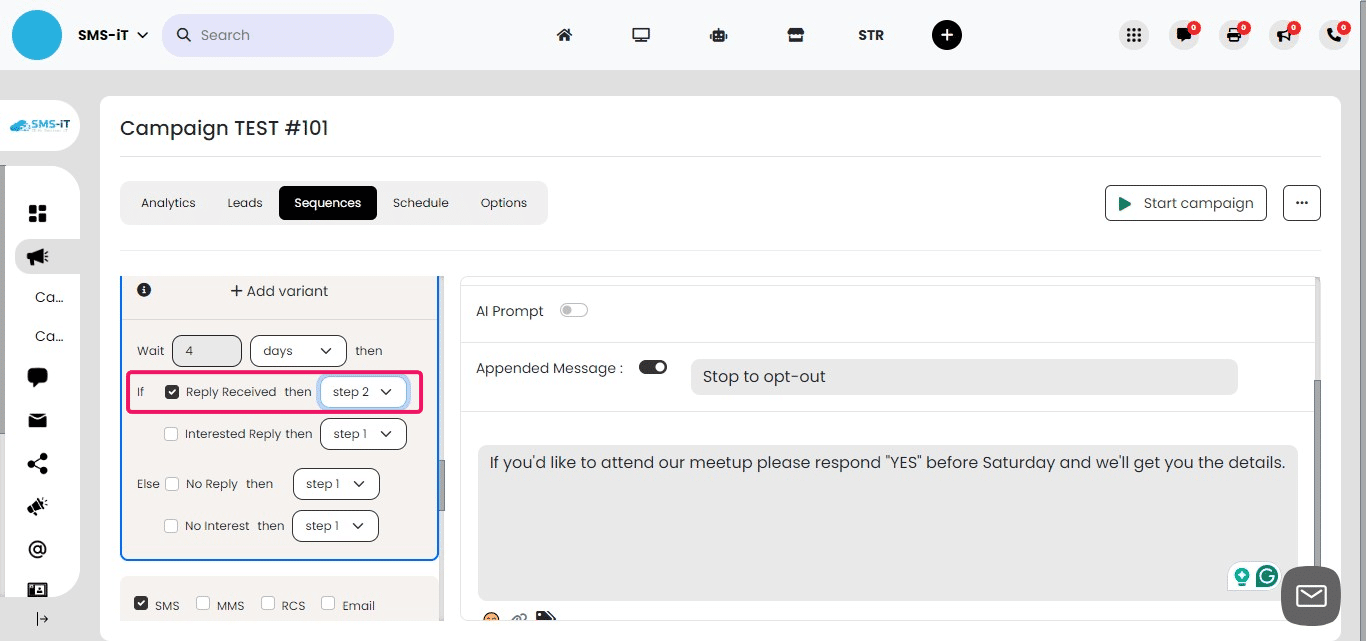Image resolution: width=1366 pixels, height=641 pixels.
Task: Open the Home icon in top navigation
Action: point(564,34)
